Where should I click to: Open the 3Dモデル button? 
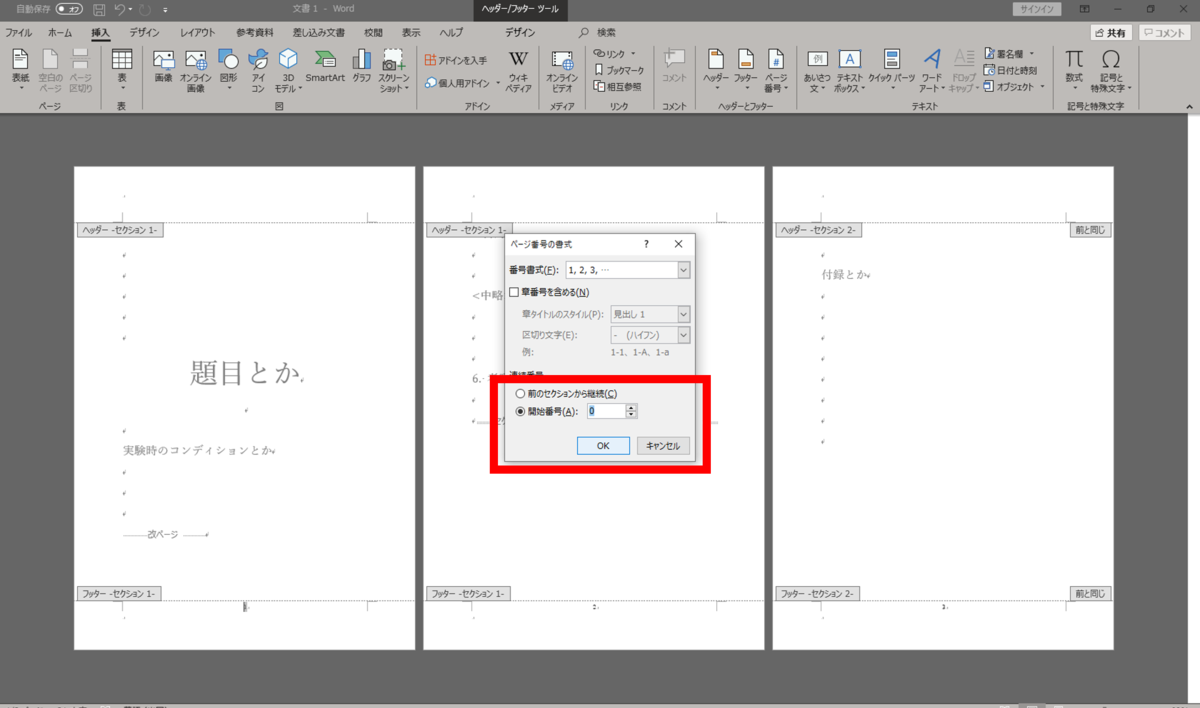click(x=288, y=70)
